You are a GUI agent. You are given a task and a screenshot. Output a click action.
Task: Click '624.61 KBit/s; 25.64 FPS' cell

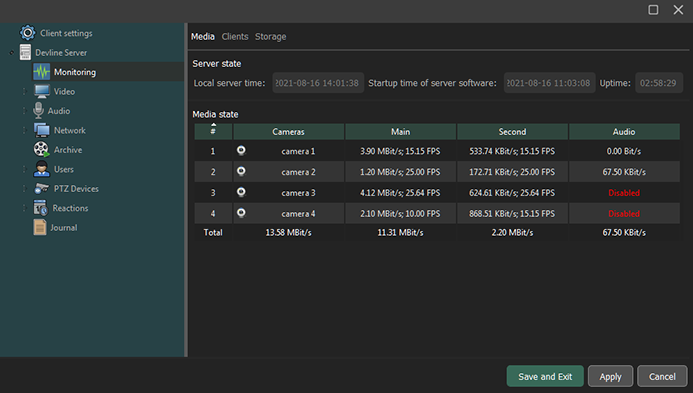[512, 193]
